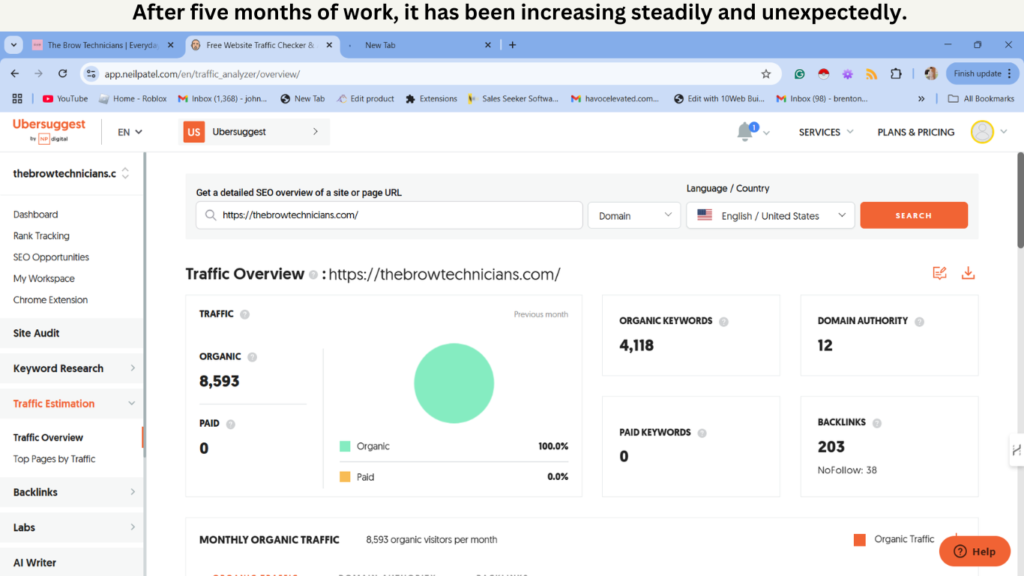The height and width of the screenshot is (576, 1024).
Task: Reload the page with the refresh icon
Action: [x=62, y=74]
